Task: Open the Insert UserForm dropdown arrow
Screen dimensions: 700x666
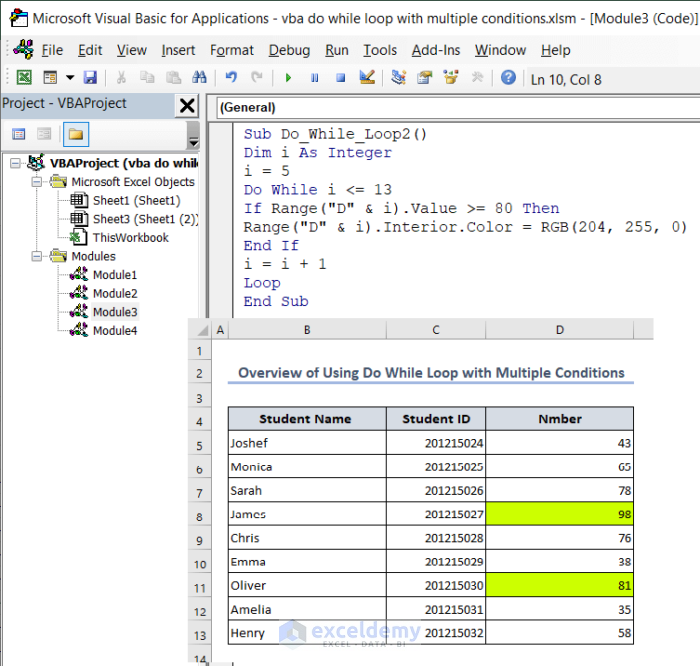Action: [x=70, y=78]
